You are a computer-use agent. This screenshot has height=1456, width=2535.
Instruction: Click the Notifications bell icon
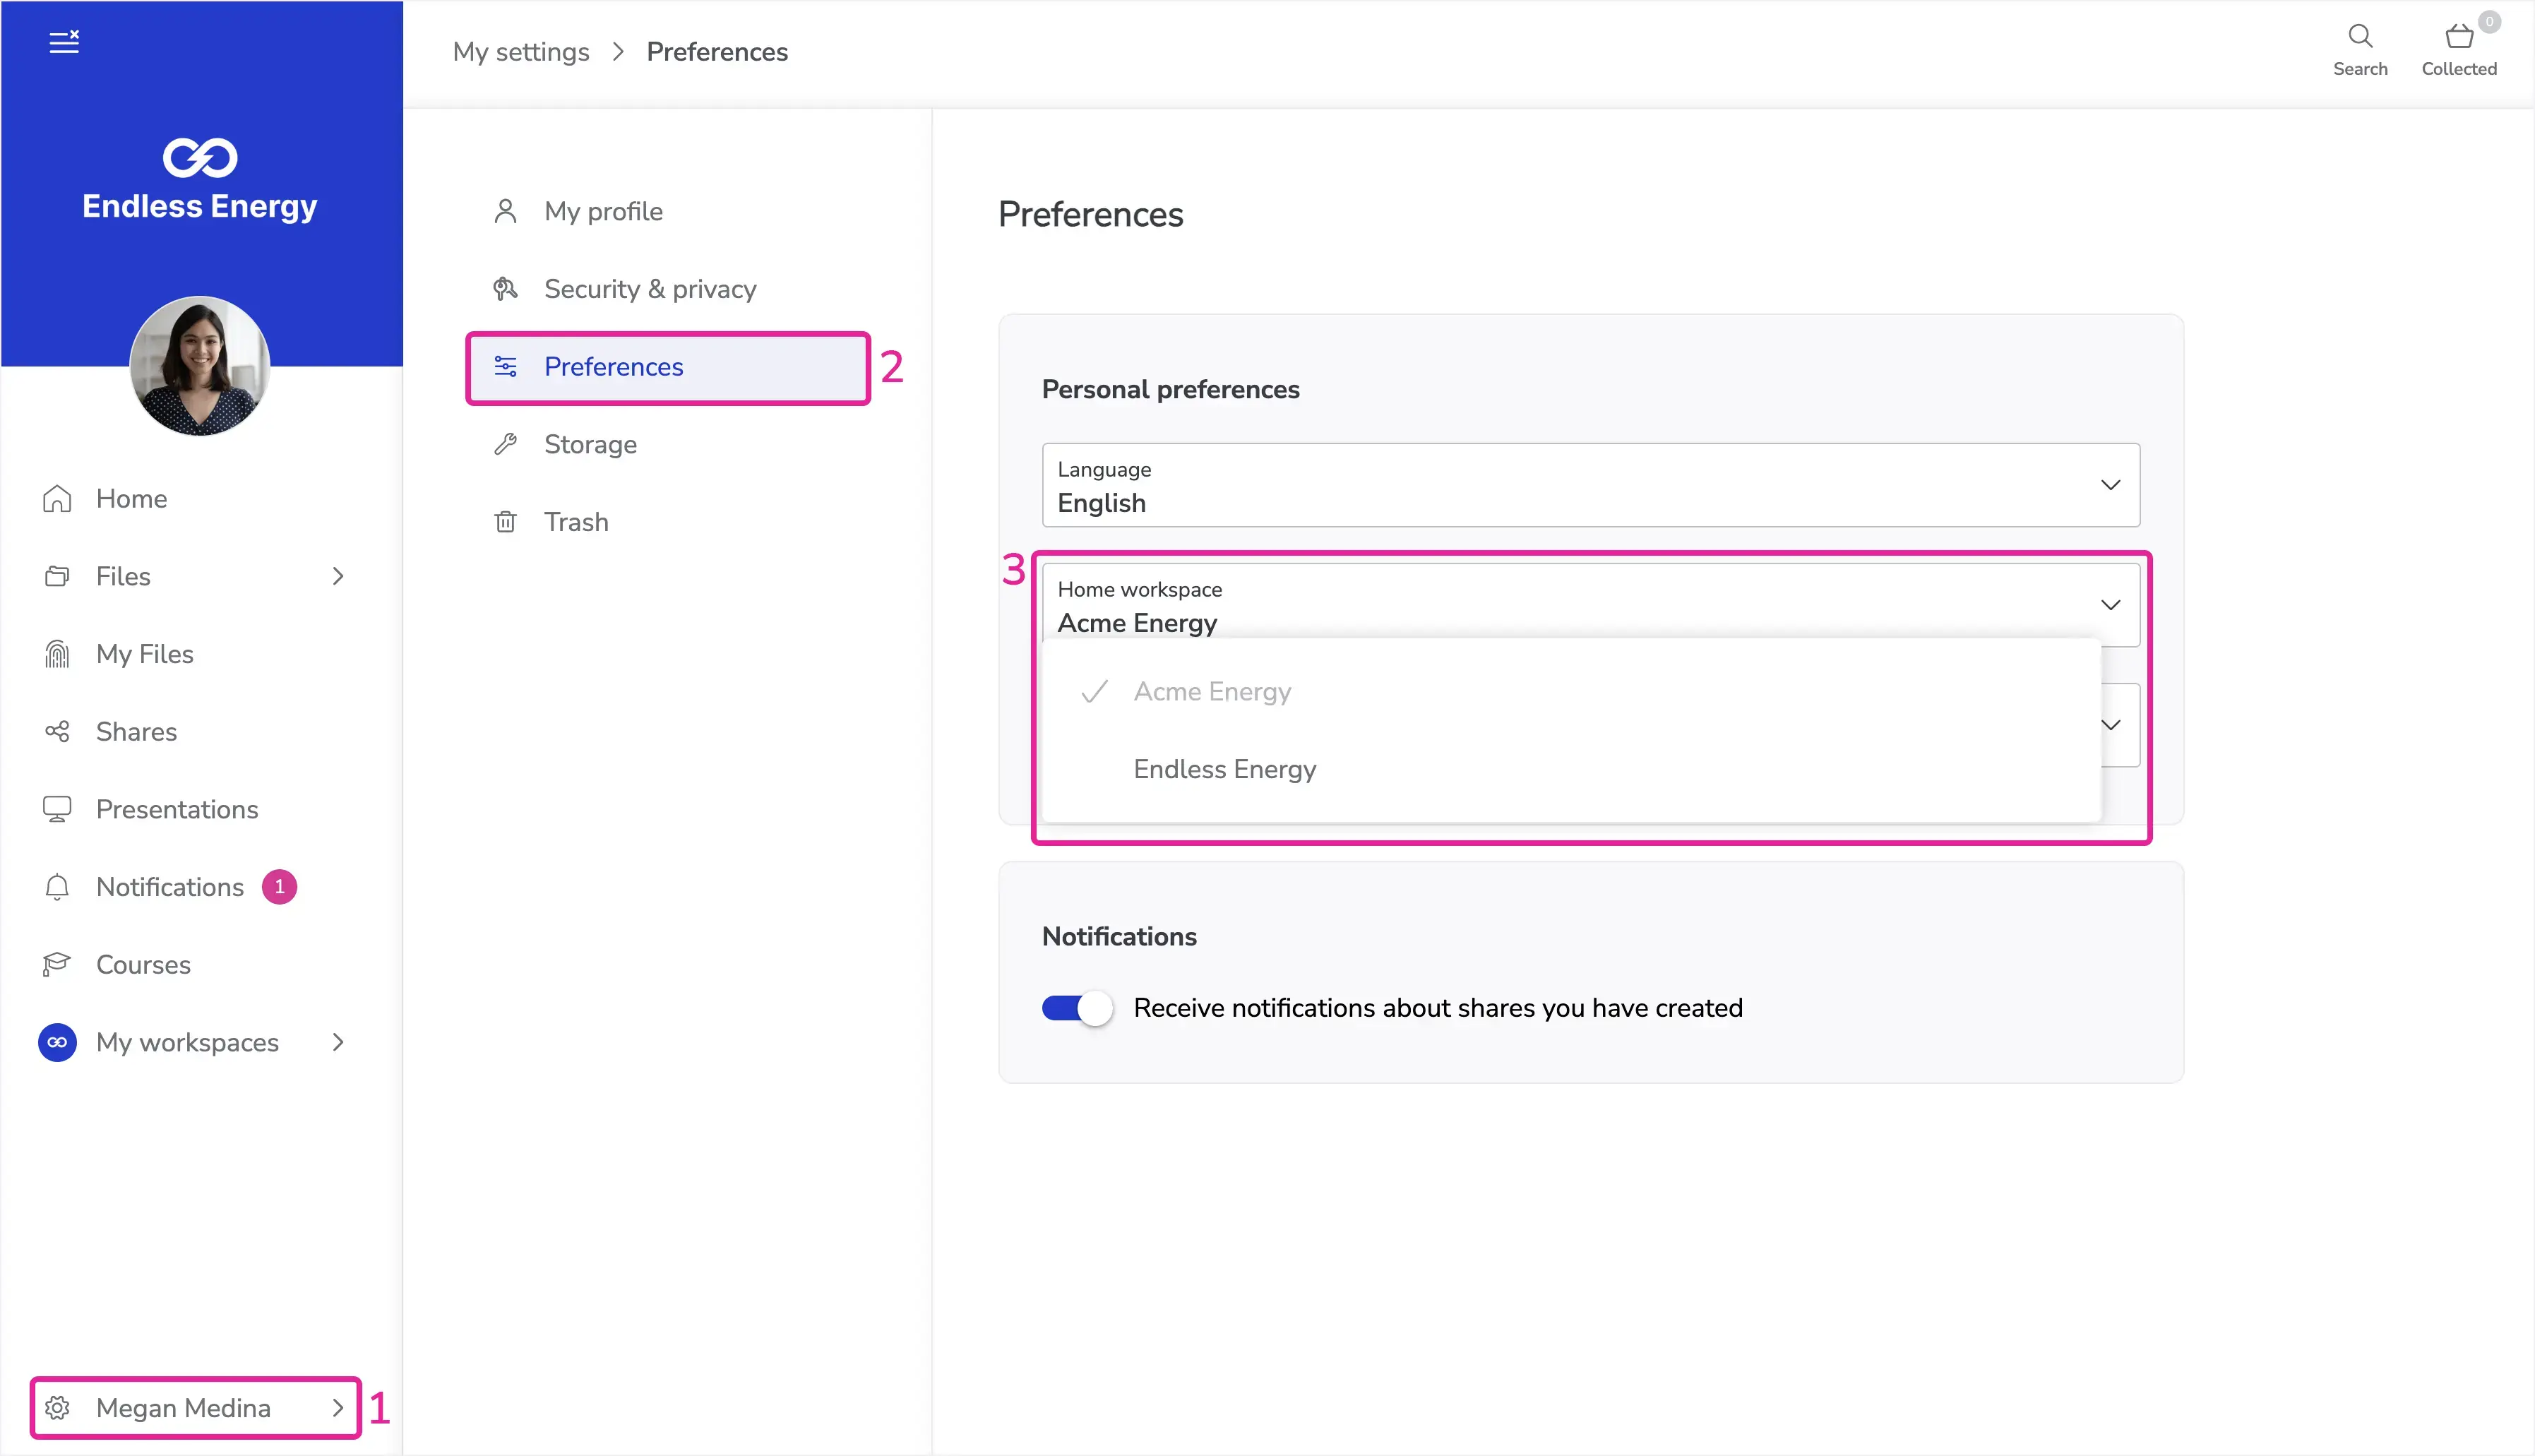coord(57,887)
